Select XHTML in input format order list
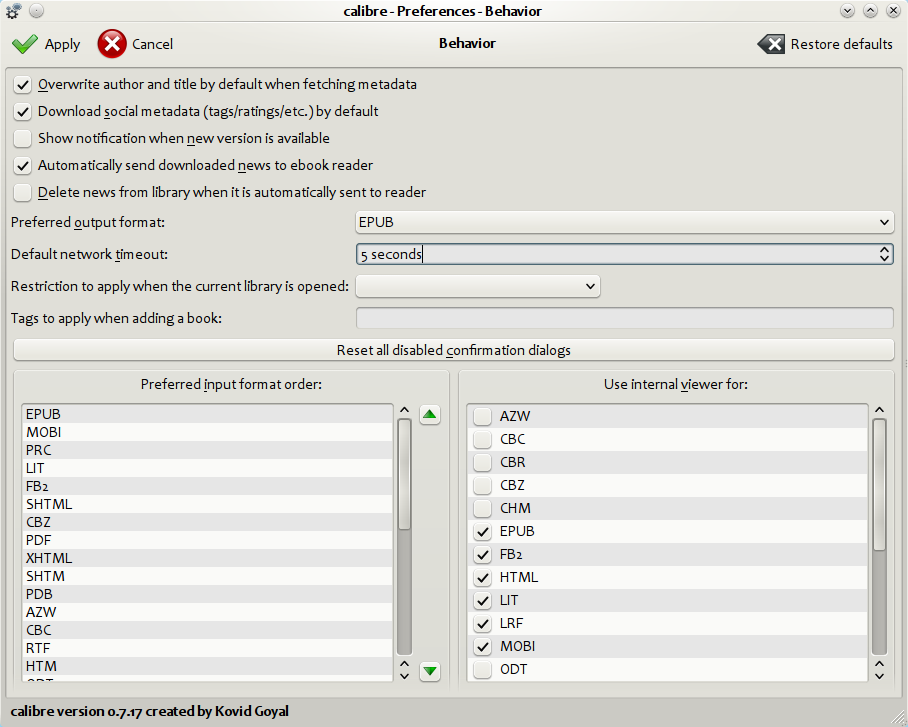Screen dimensions: 908x727 (x=207, y=558)
